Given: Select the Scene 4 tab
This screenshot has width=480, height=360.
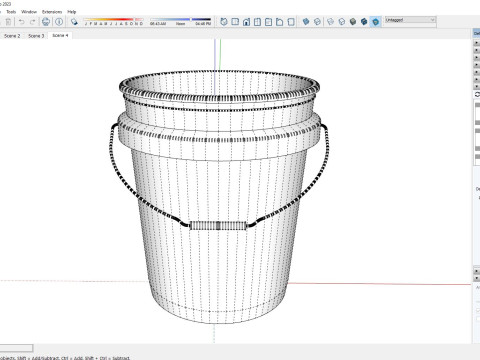Looking at the screenshot, I should click(x=60, y=35).
